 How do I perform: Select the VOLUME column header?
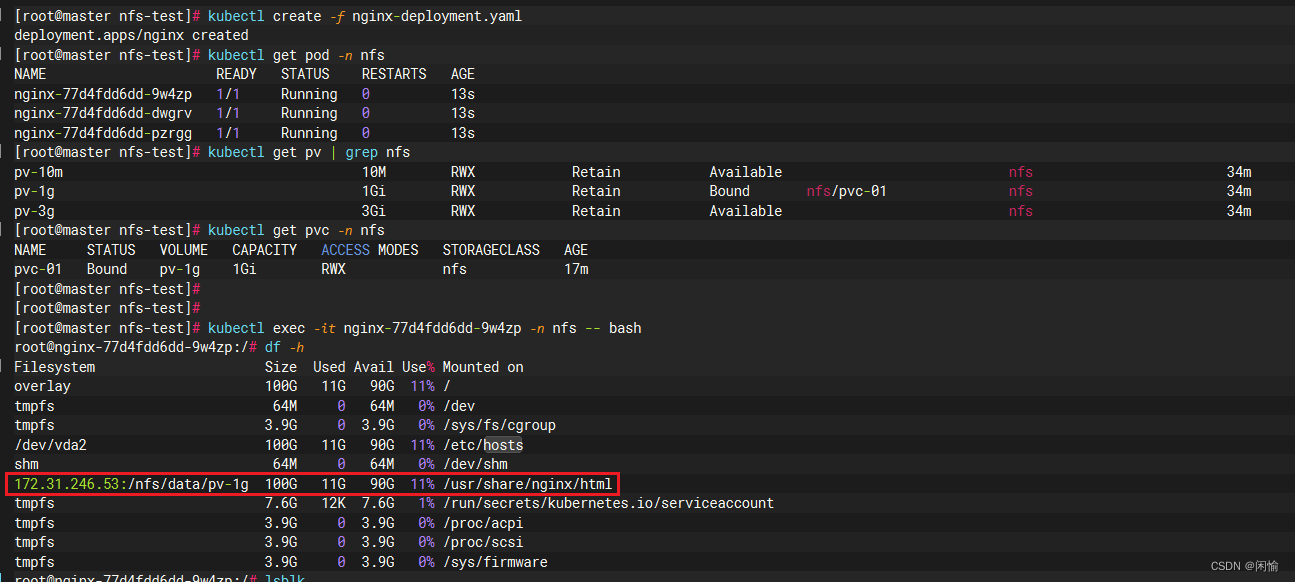[184, 250]
